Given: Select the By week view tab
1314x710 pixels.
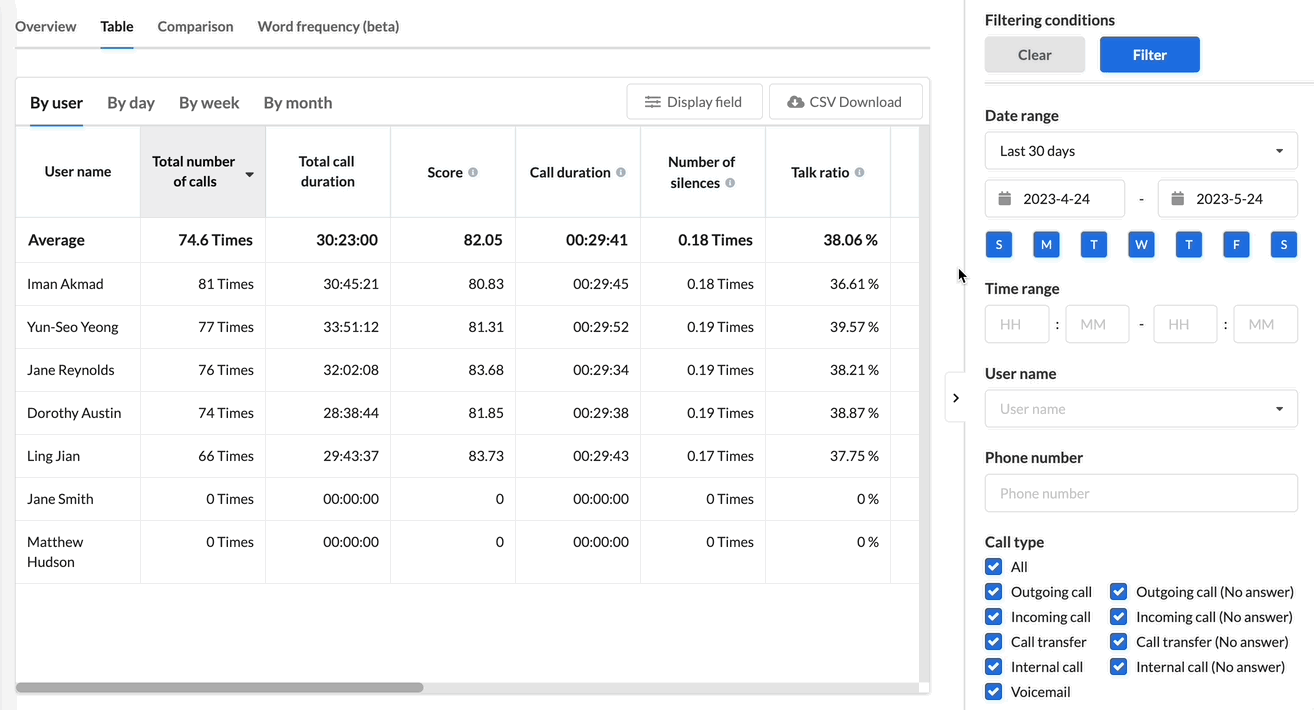Looking at the screenshot, I should coord(209,103).
